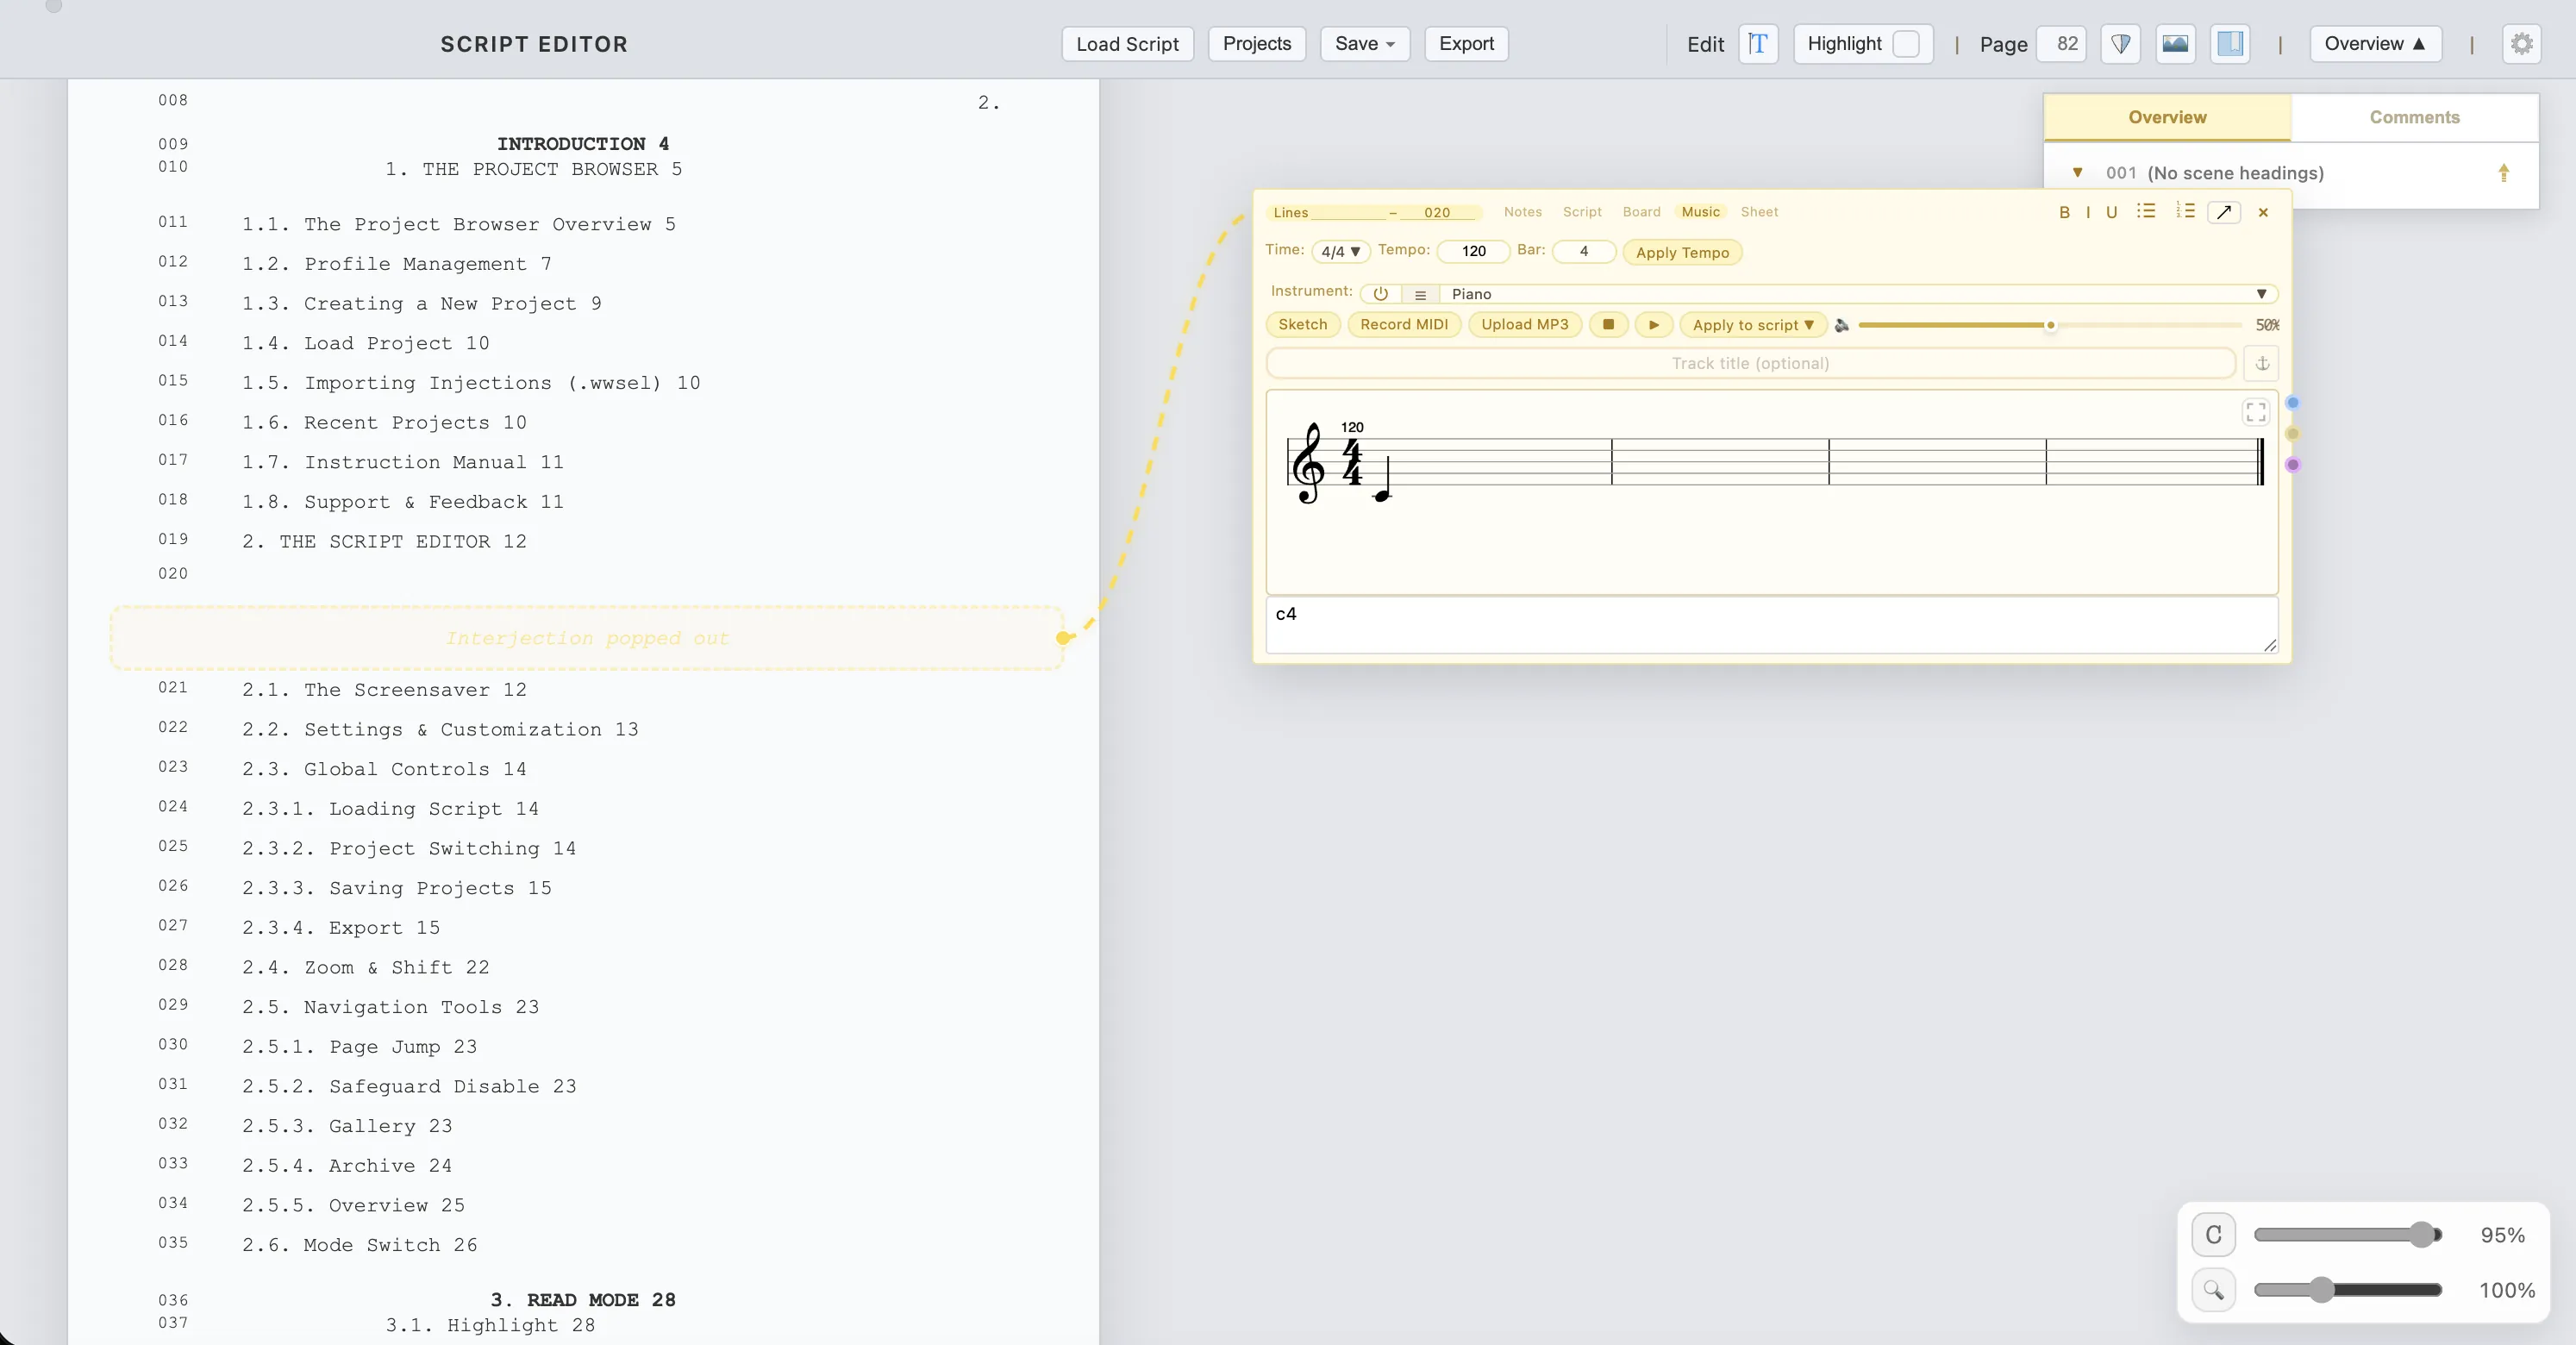Open the Gallery image icon
This screenshot has width=2576, height=1345.
coord(2175,44)
